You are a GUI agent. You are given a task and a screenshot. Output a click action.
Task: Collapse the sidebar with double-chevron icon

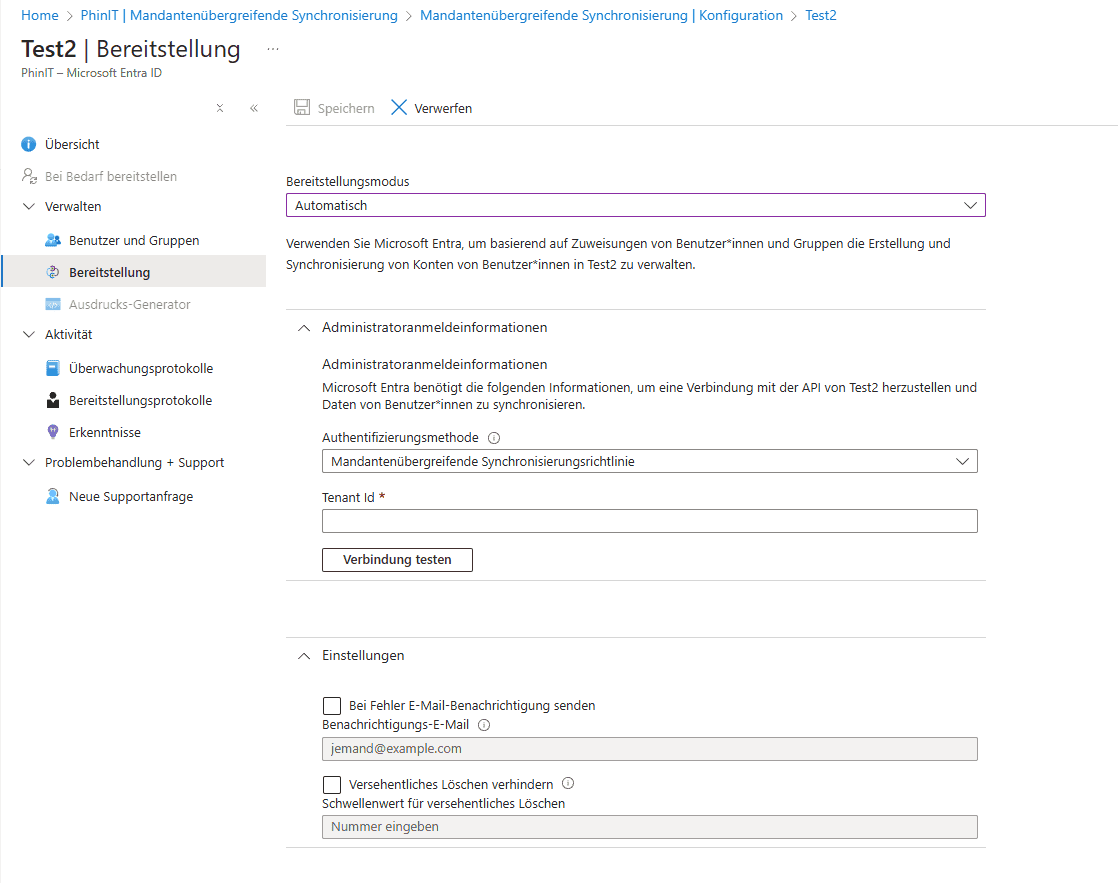click(x=254, y=108)
